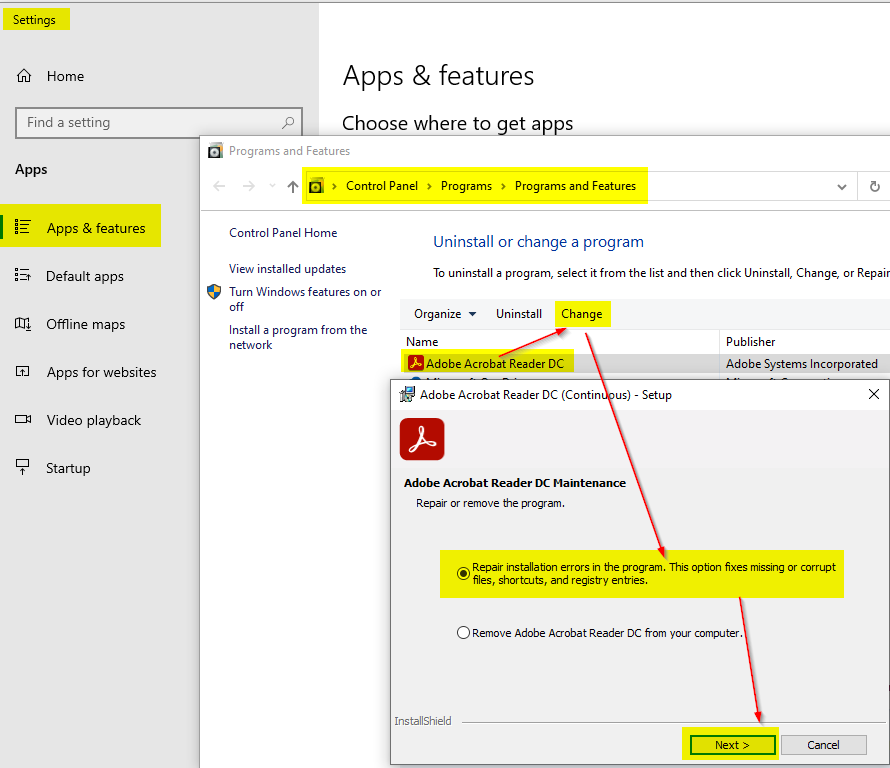Select Remove Adobe Acrobat Reader DC option

[x=463, y=632]
